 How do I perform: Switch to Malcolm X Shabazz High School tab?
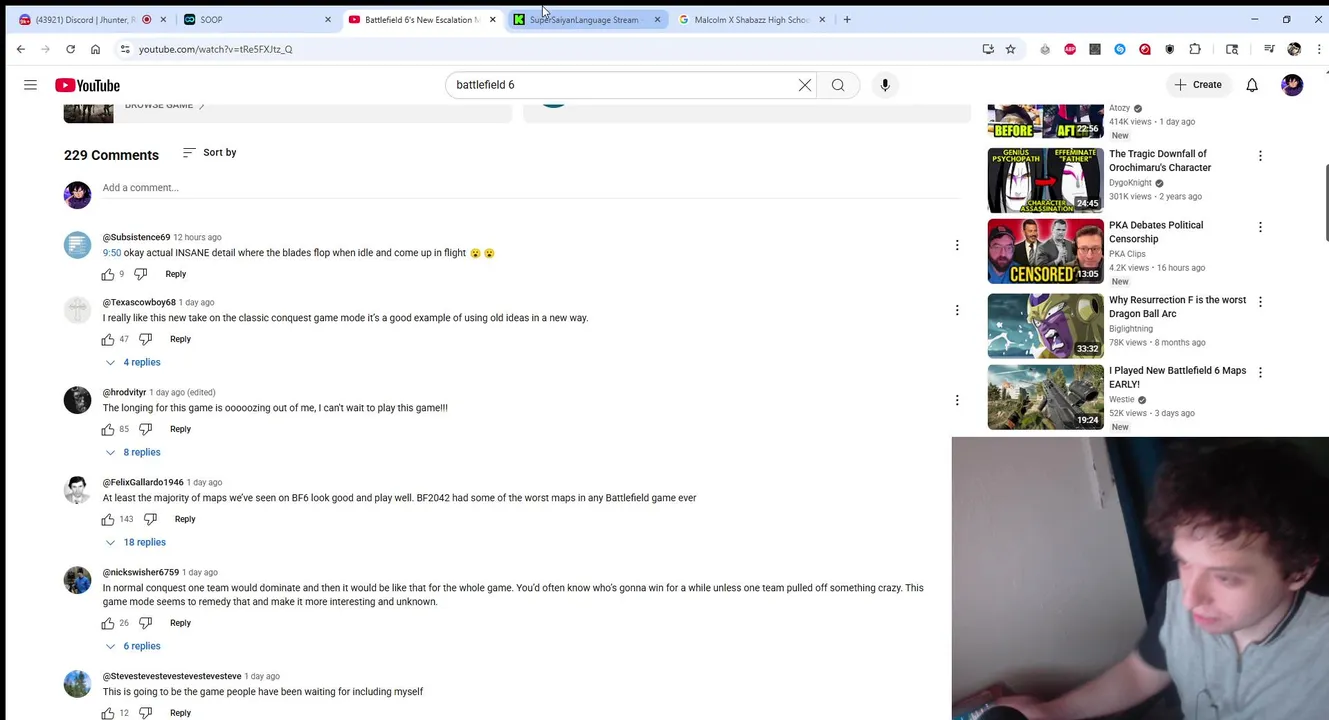(x=750, y=19)
